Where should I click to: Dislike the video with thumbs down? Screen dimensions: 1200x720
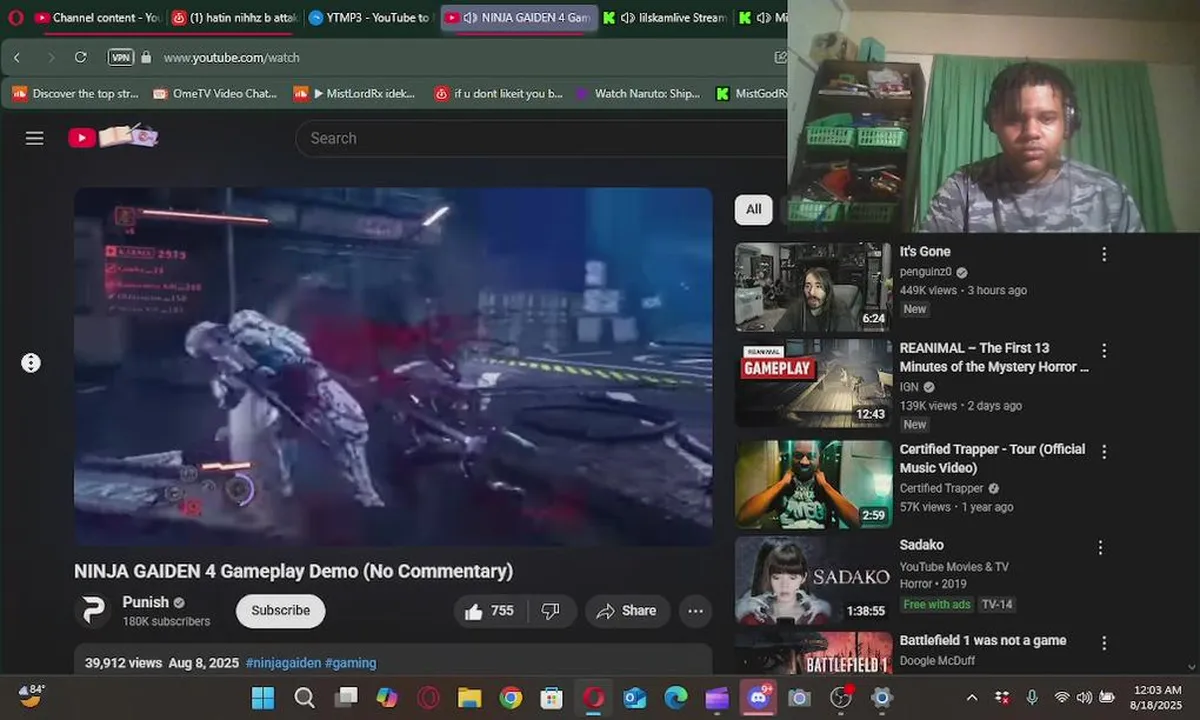tap(550, 611)
